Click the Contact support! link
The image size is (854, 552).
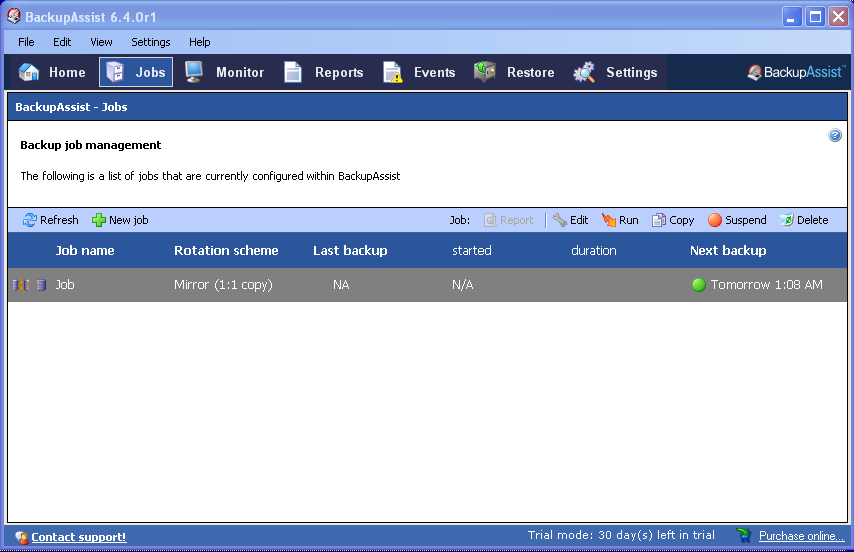[78, 537]
